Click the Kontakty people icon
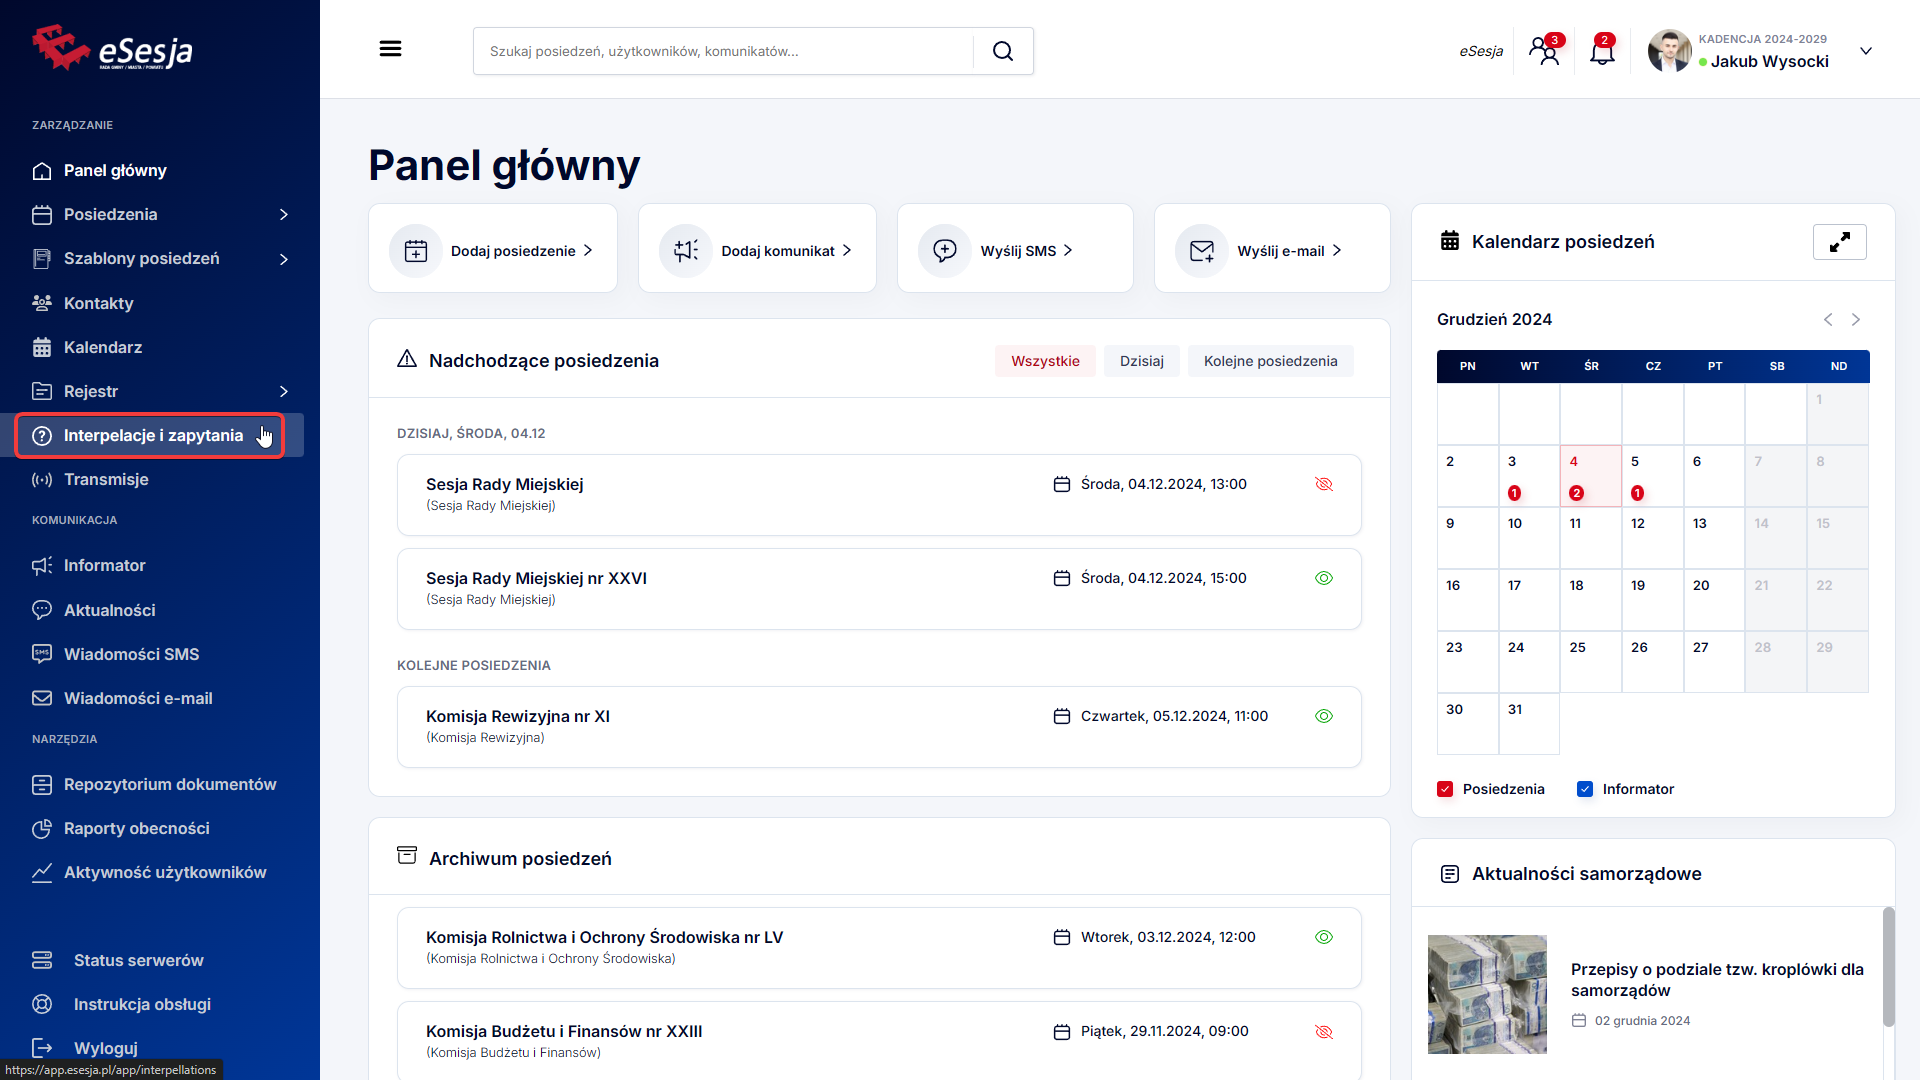 tap(42, 303)
